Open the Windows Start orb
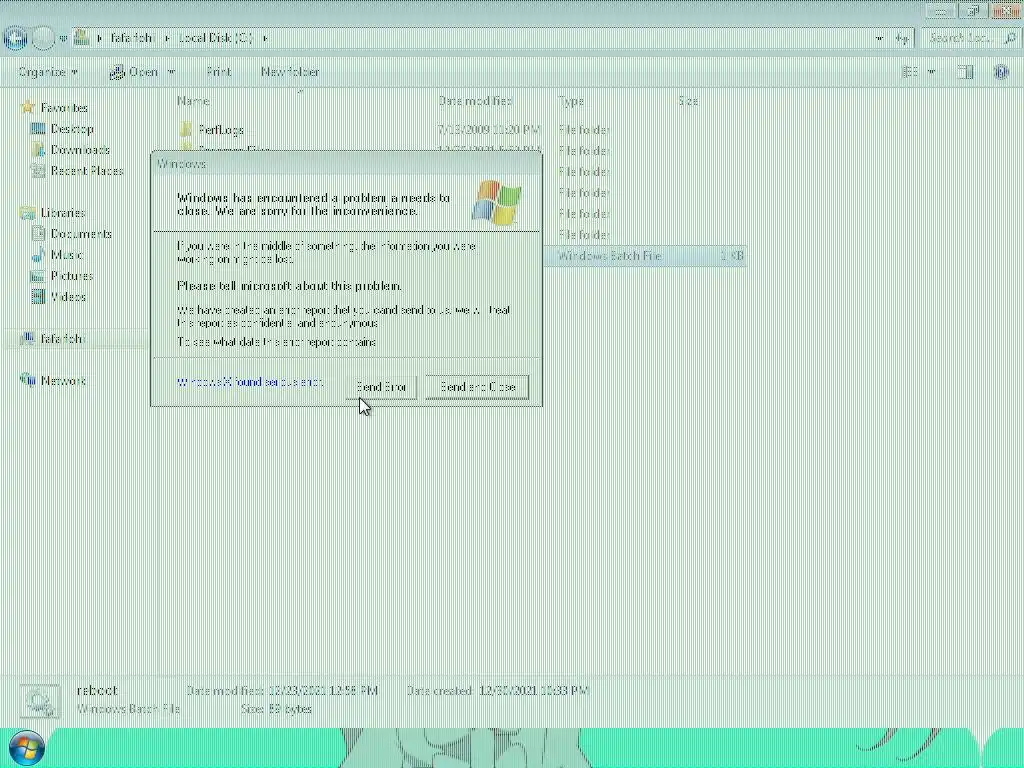This screenshot has height=768, width=1024. 27,748
